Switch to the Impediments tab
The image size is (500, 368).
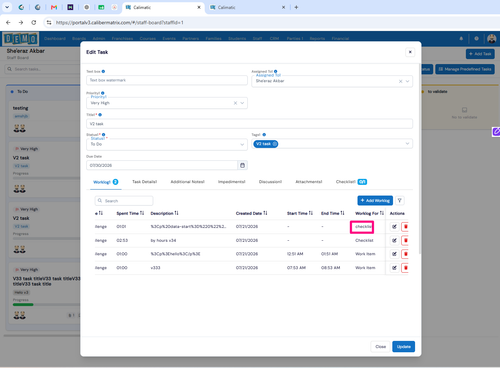coord(231,182)
